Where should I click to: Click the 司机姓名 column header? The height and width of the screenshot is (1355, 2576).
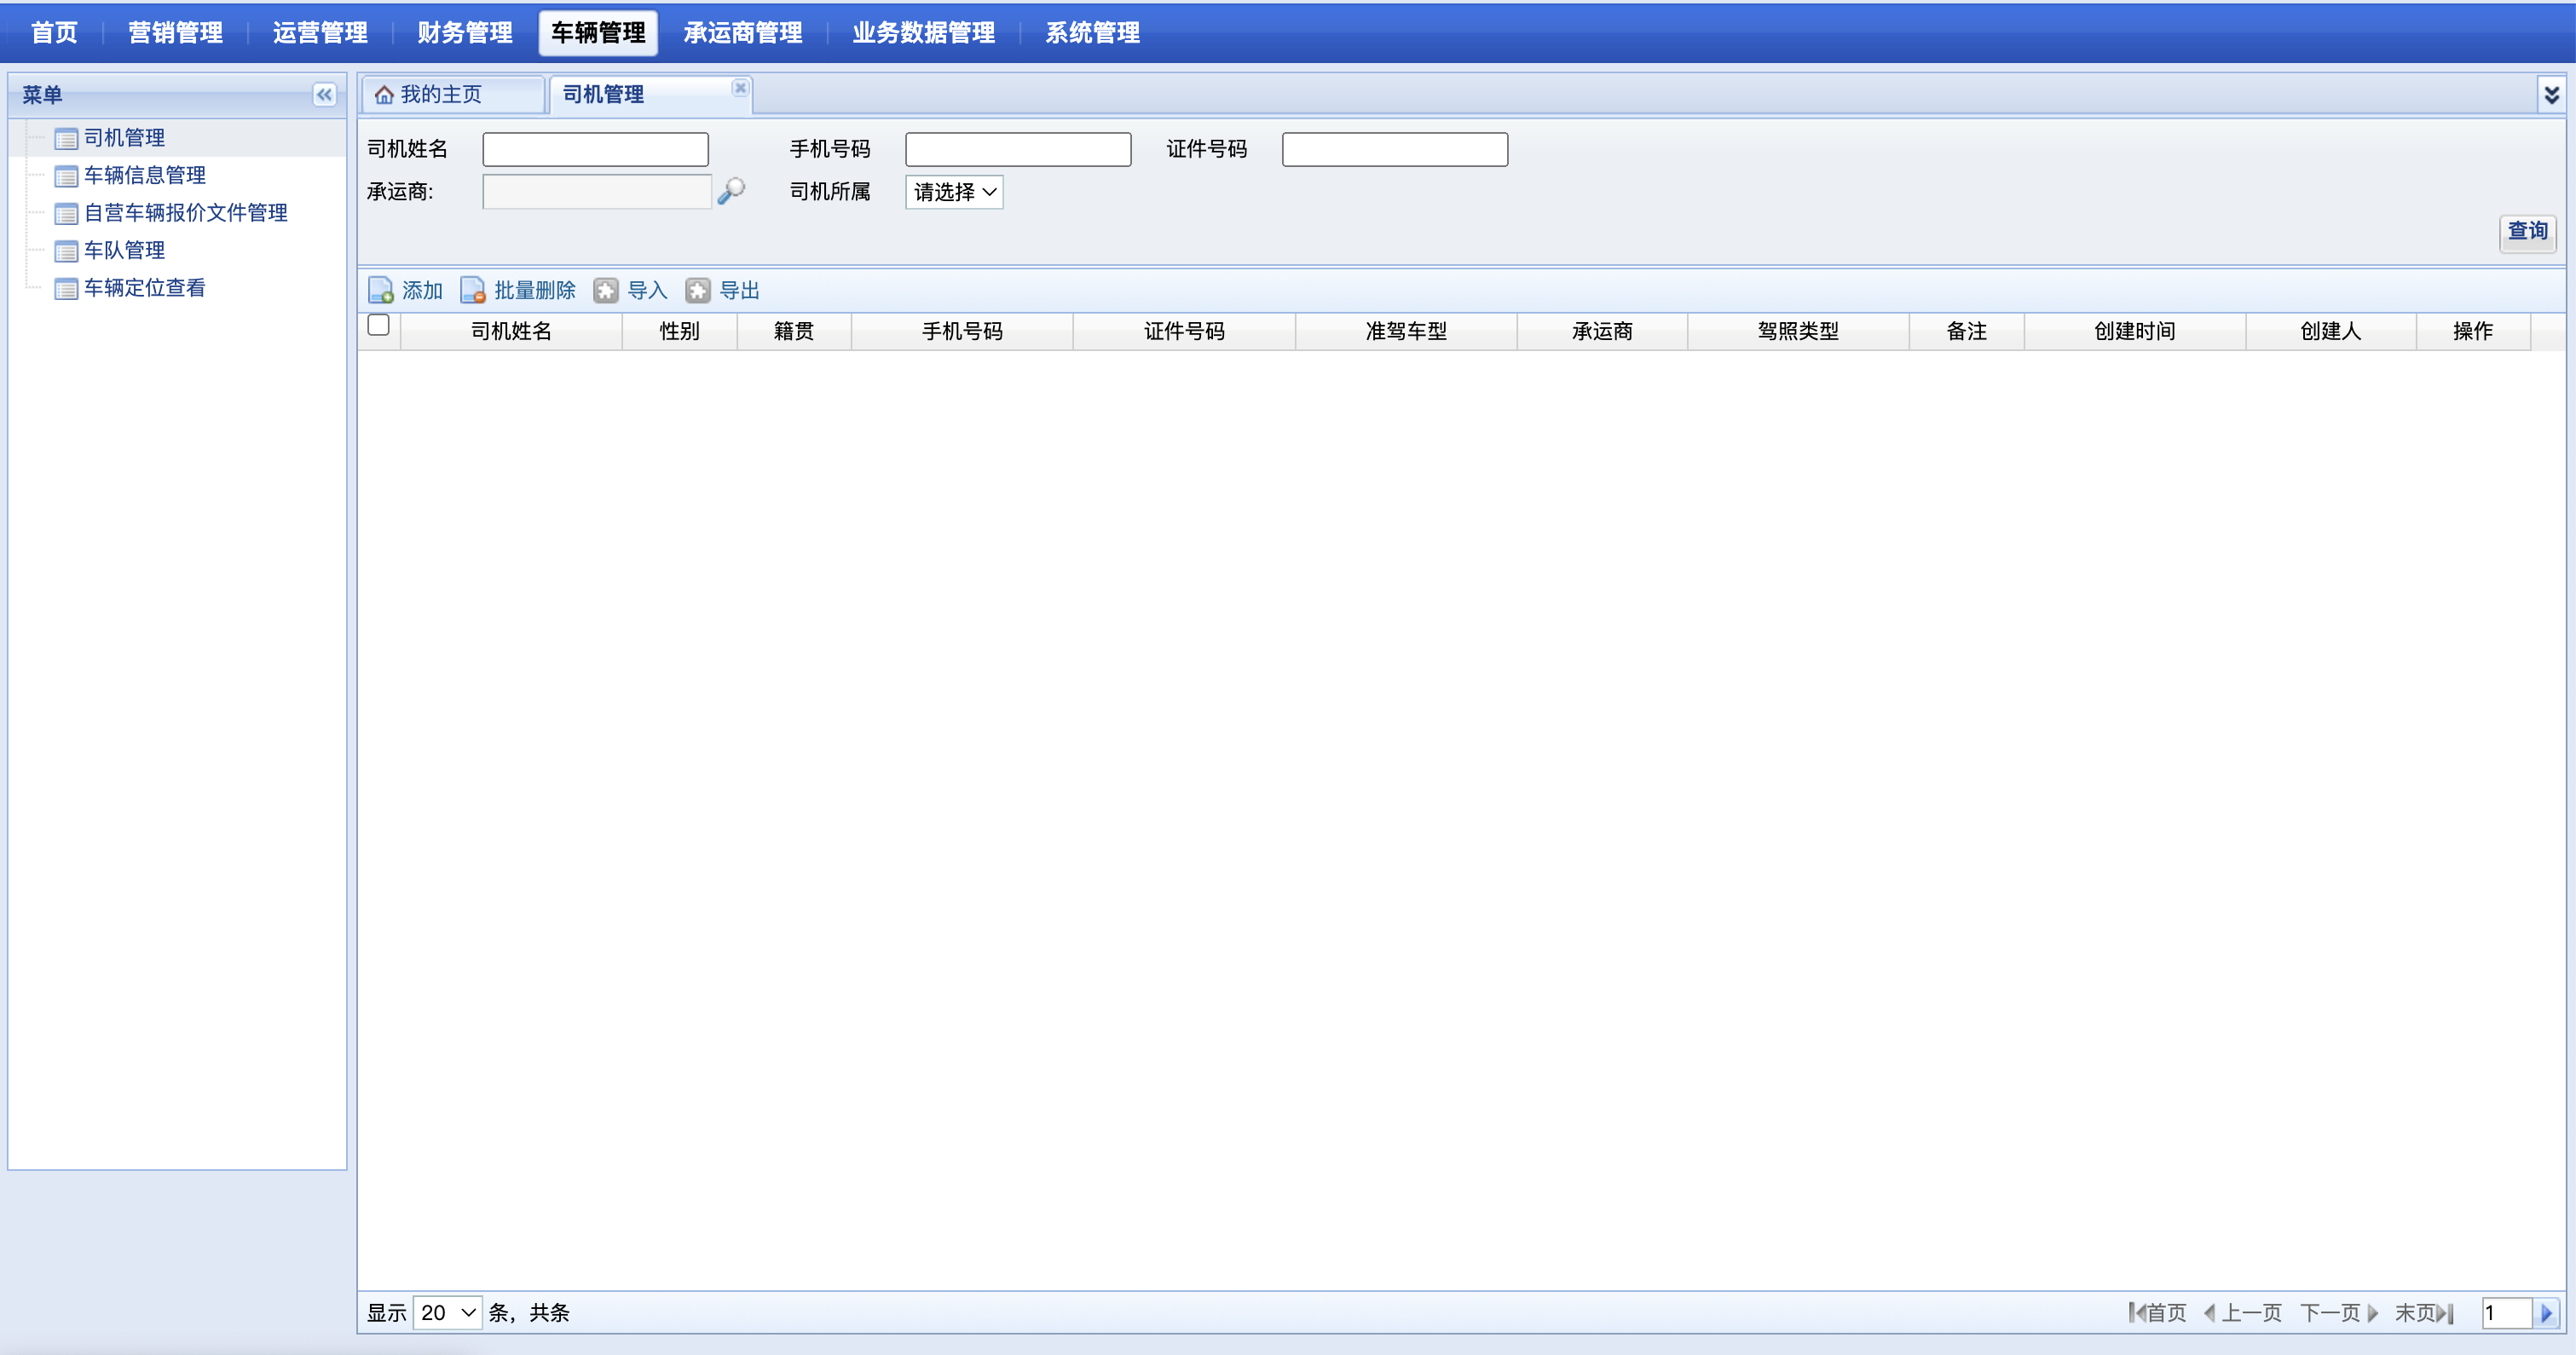click(x=511, y=331)
